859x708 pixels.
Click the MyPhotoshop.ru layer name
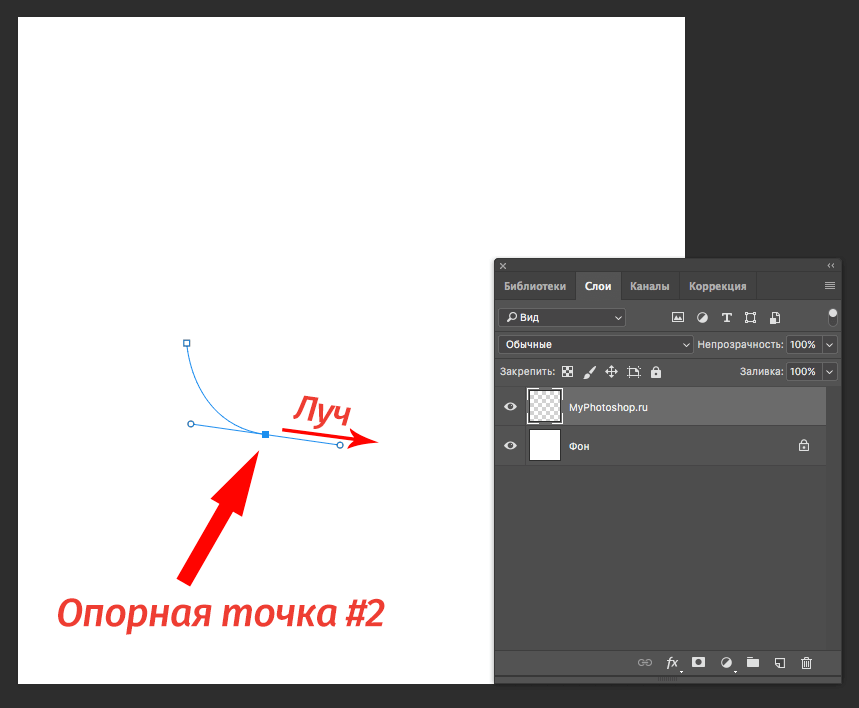click(608, 407)
